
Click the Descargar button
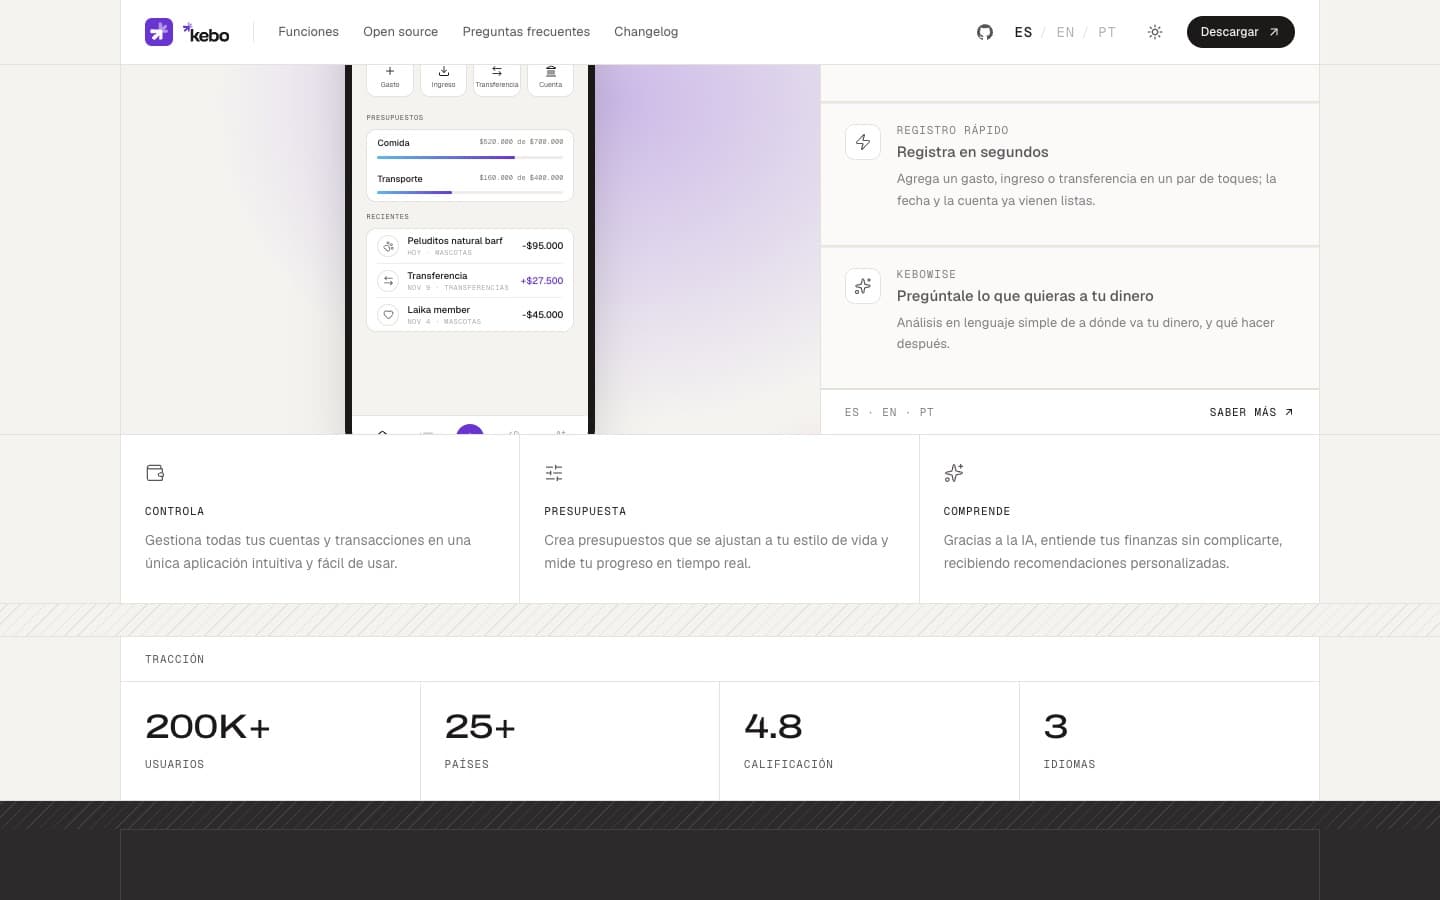pos(1241,32)
